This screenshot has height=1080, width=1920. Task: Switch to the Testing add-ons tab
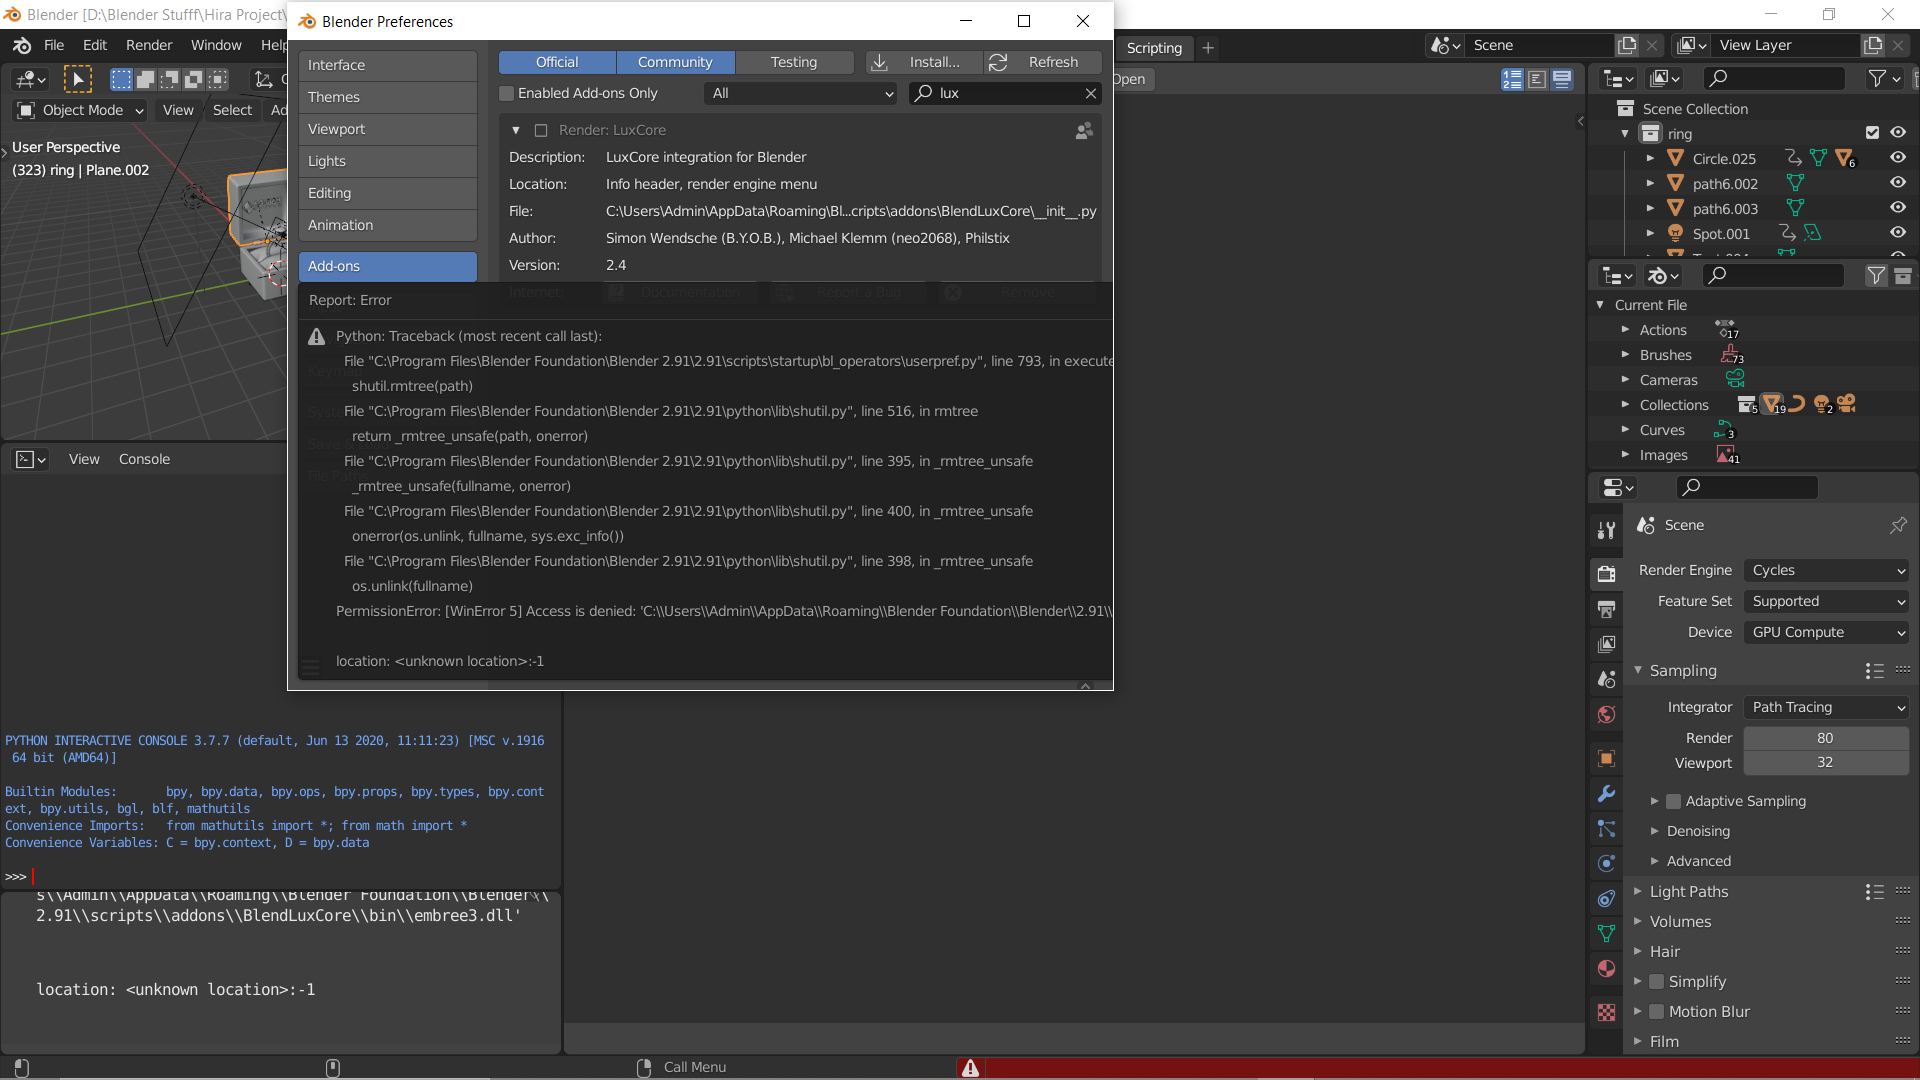[x=794, y=62]
